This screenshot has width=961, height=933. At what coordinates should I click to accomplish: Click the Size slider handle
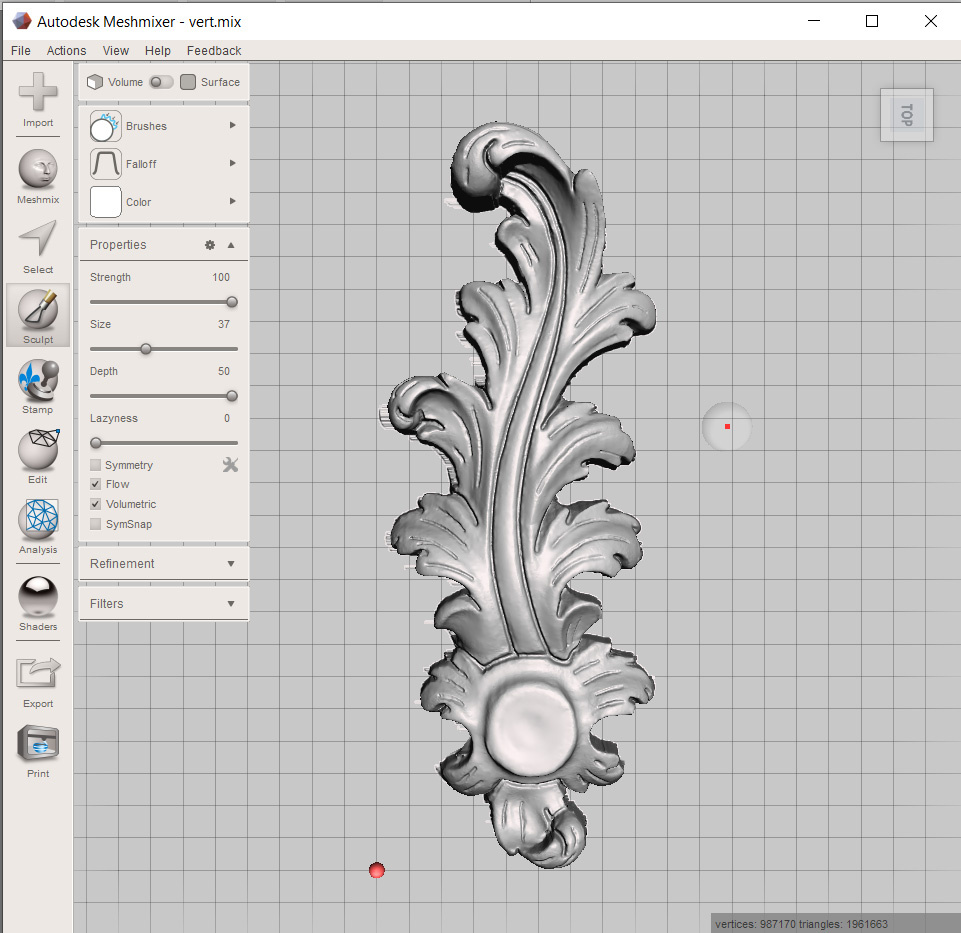pyautogui.click(x=146, y=349)
